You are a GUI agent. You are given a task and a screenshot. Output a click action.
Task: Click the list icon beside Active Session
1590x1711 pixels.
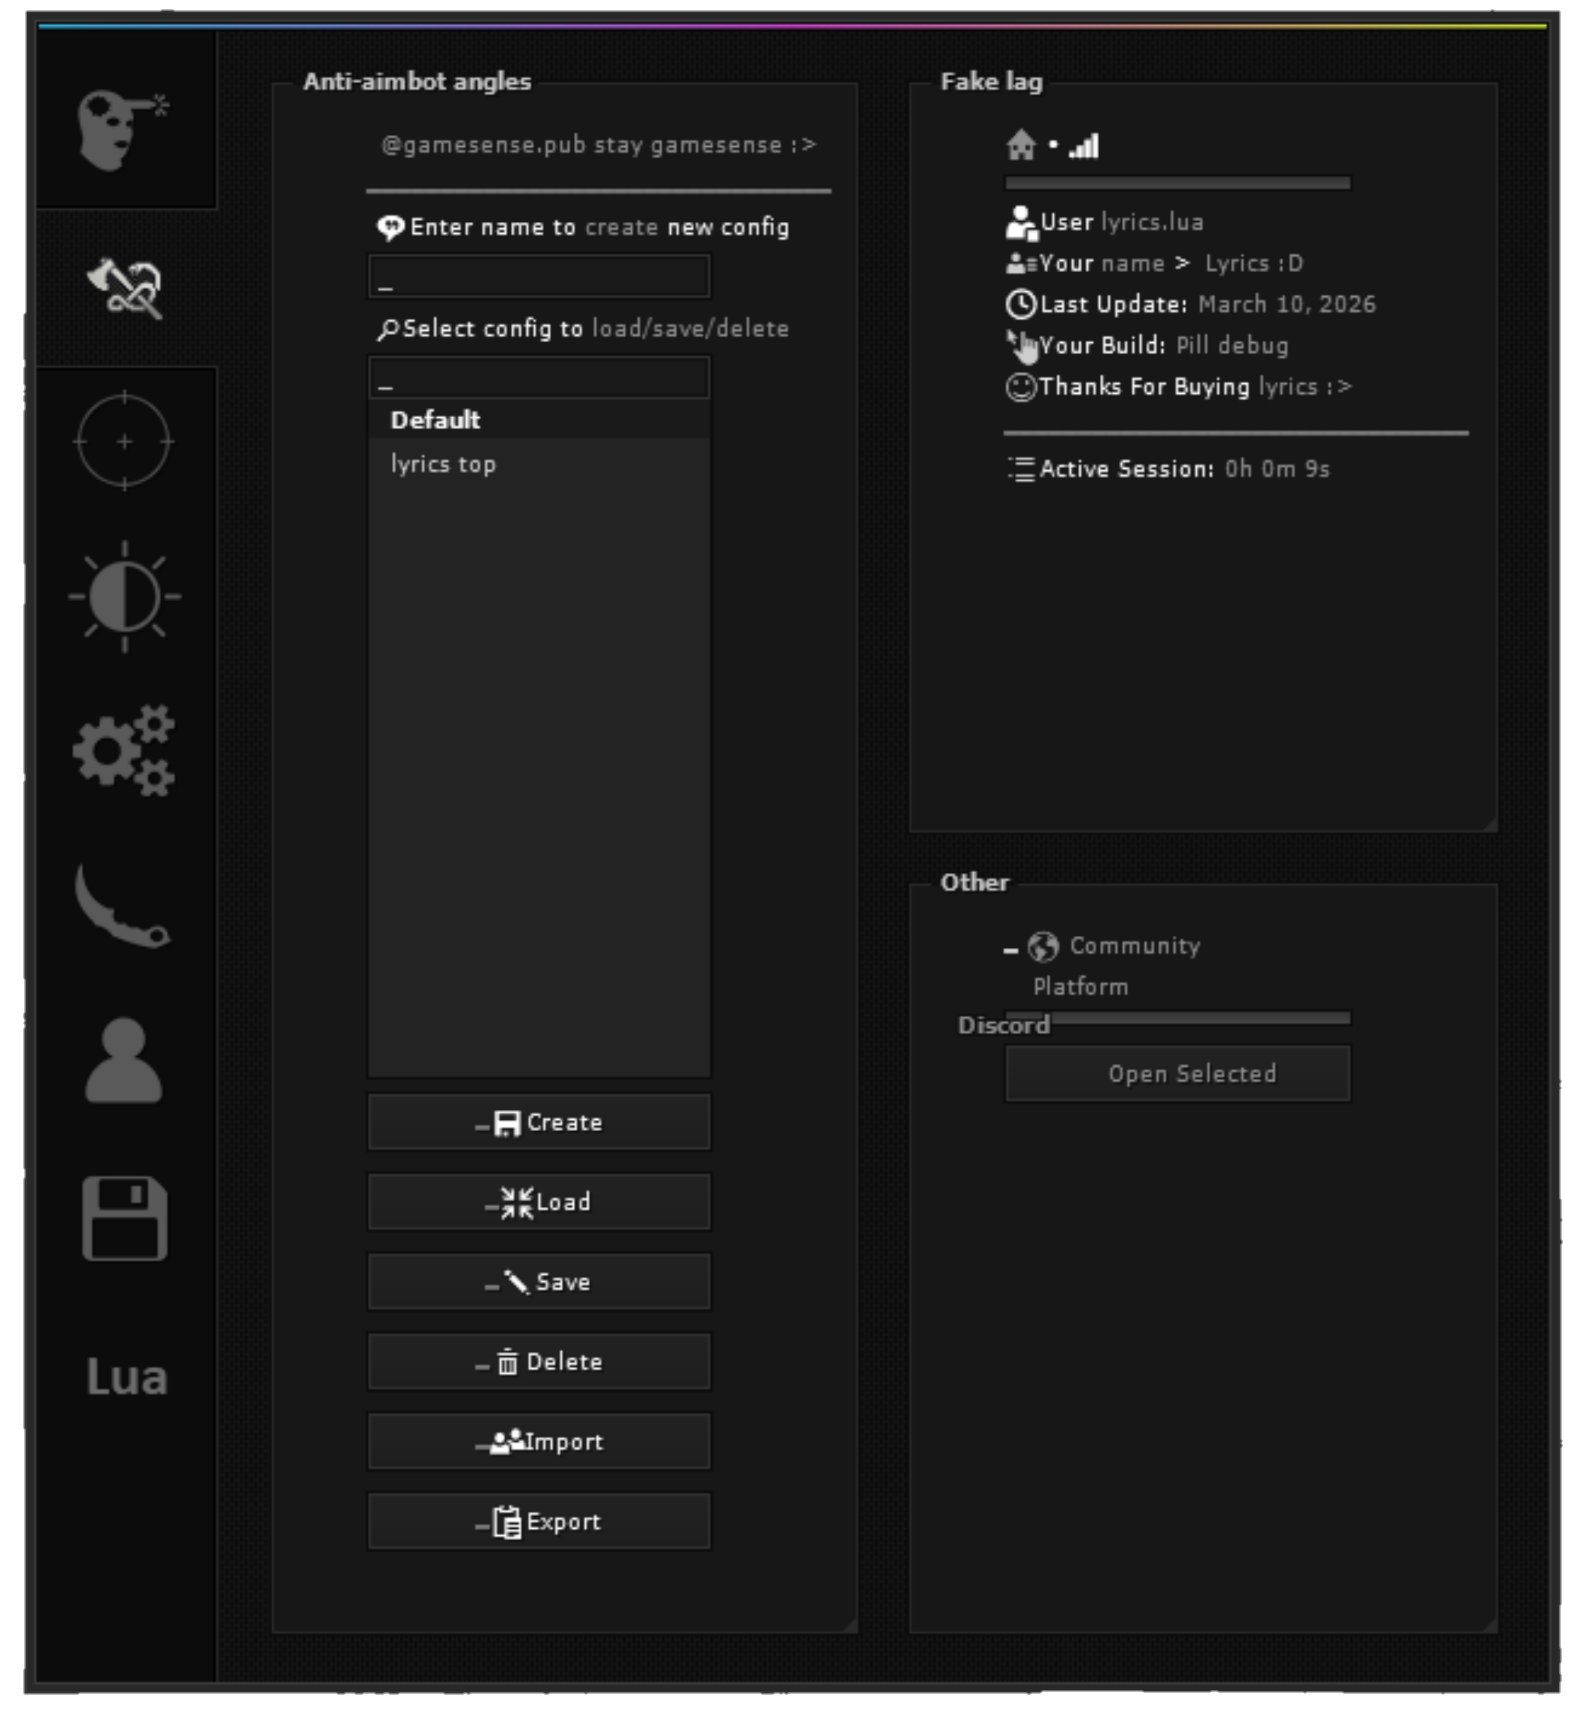coord(1021,469)
